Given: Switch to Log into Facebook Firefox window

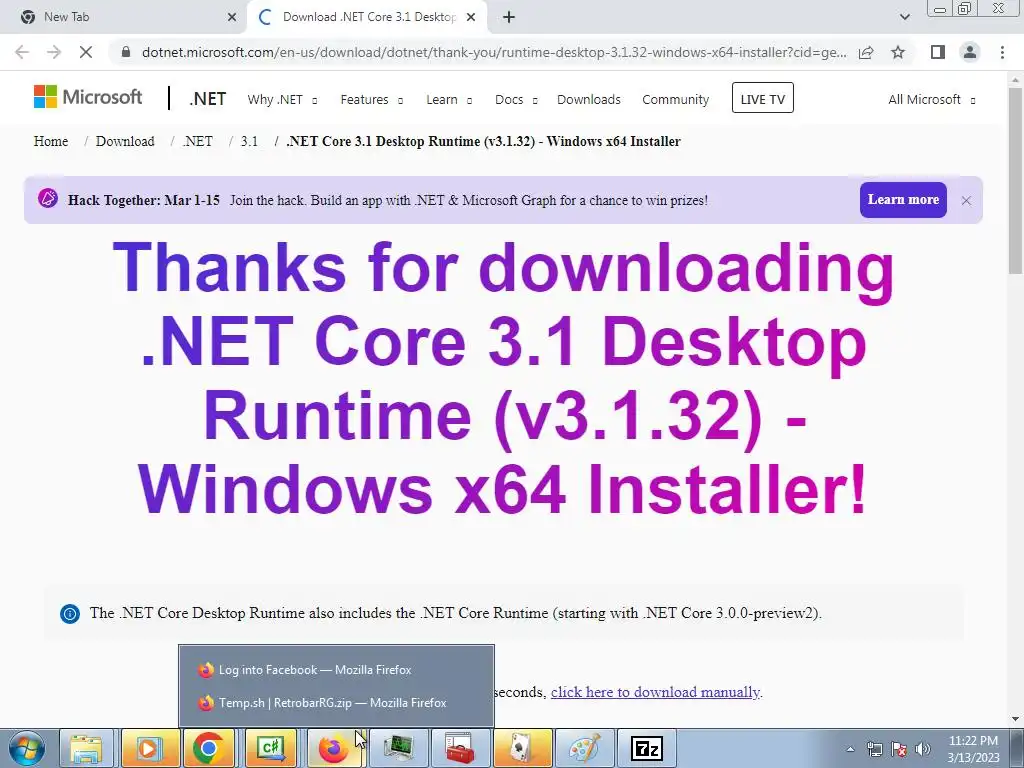Looking at the screenshot, I should pos(336,670).
